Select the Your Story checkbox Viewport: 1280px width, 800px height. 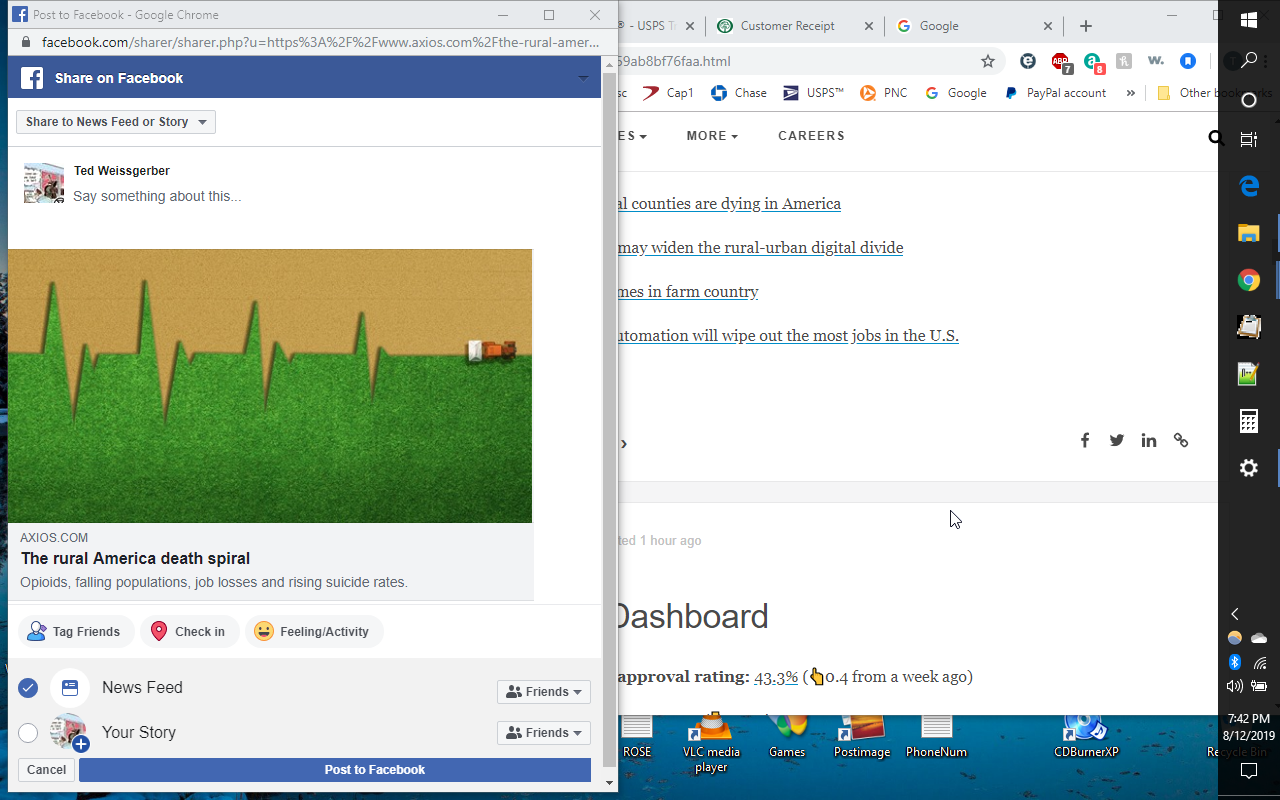pos(28,733)
